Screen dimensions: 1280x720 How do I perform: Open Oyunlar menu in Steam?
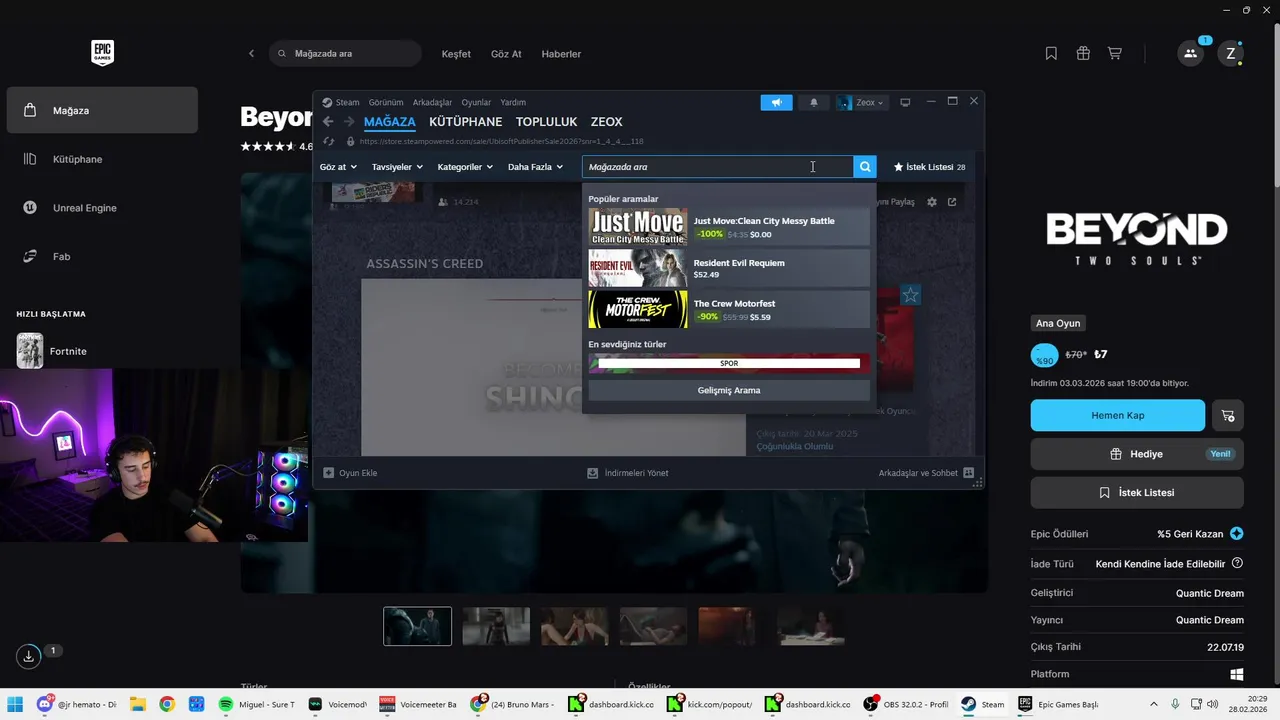click(x=476, y=102)
